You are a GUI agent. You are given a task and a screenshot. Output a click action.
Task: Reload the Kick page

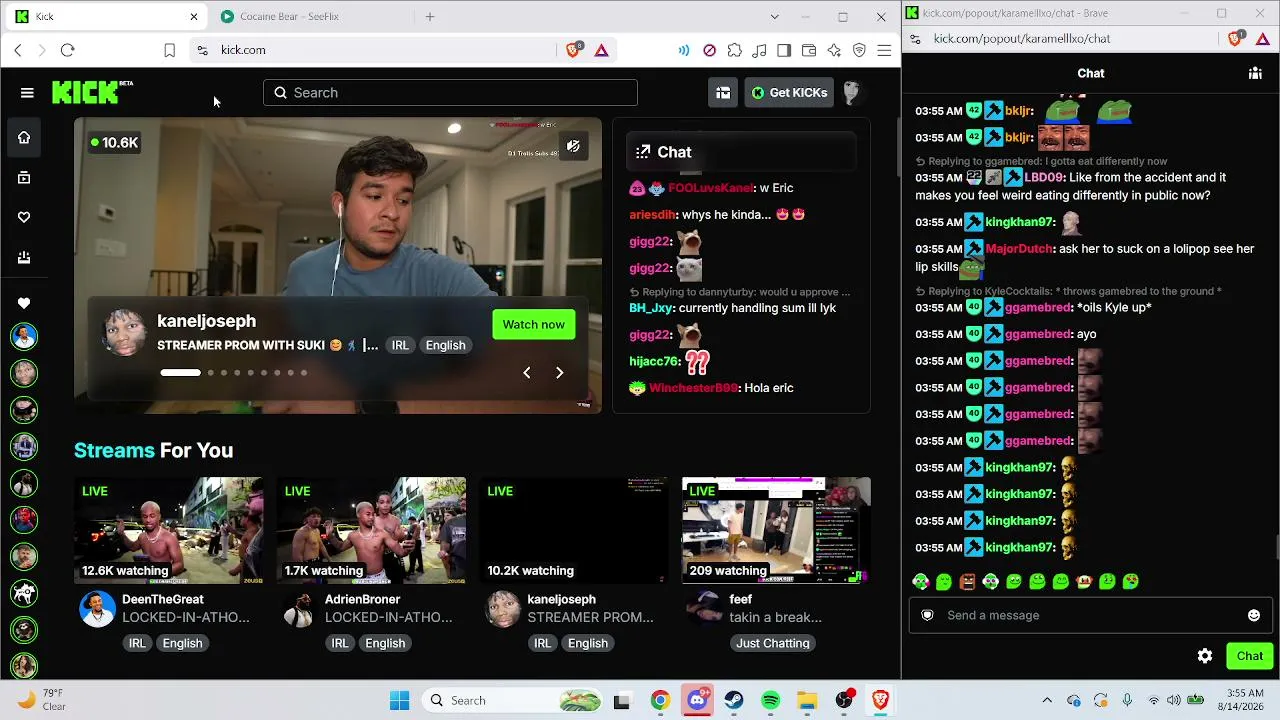tap(68, 50)
